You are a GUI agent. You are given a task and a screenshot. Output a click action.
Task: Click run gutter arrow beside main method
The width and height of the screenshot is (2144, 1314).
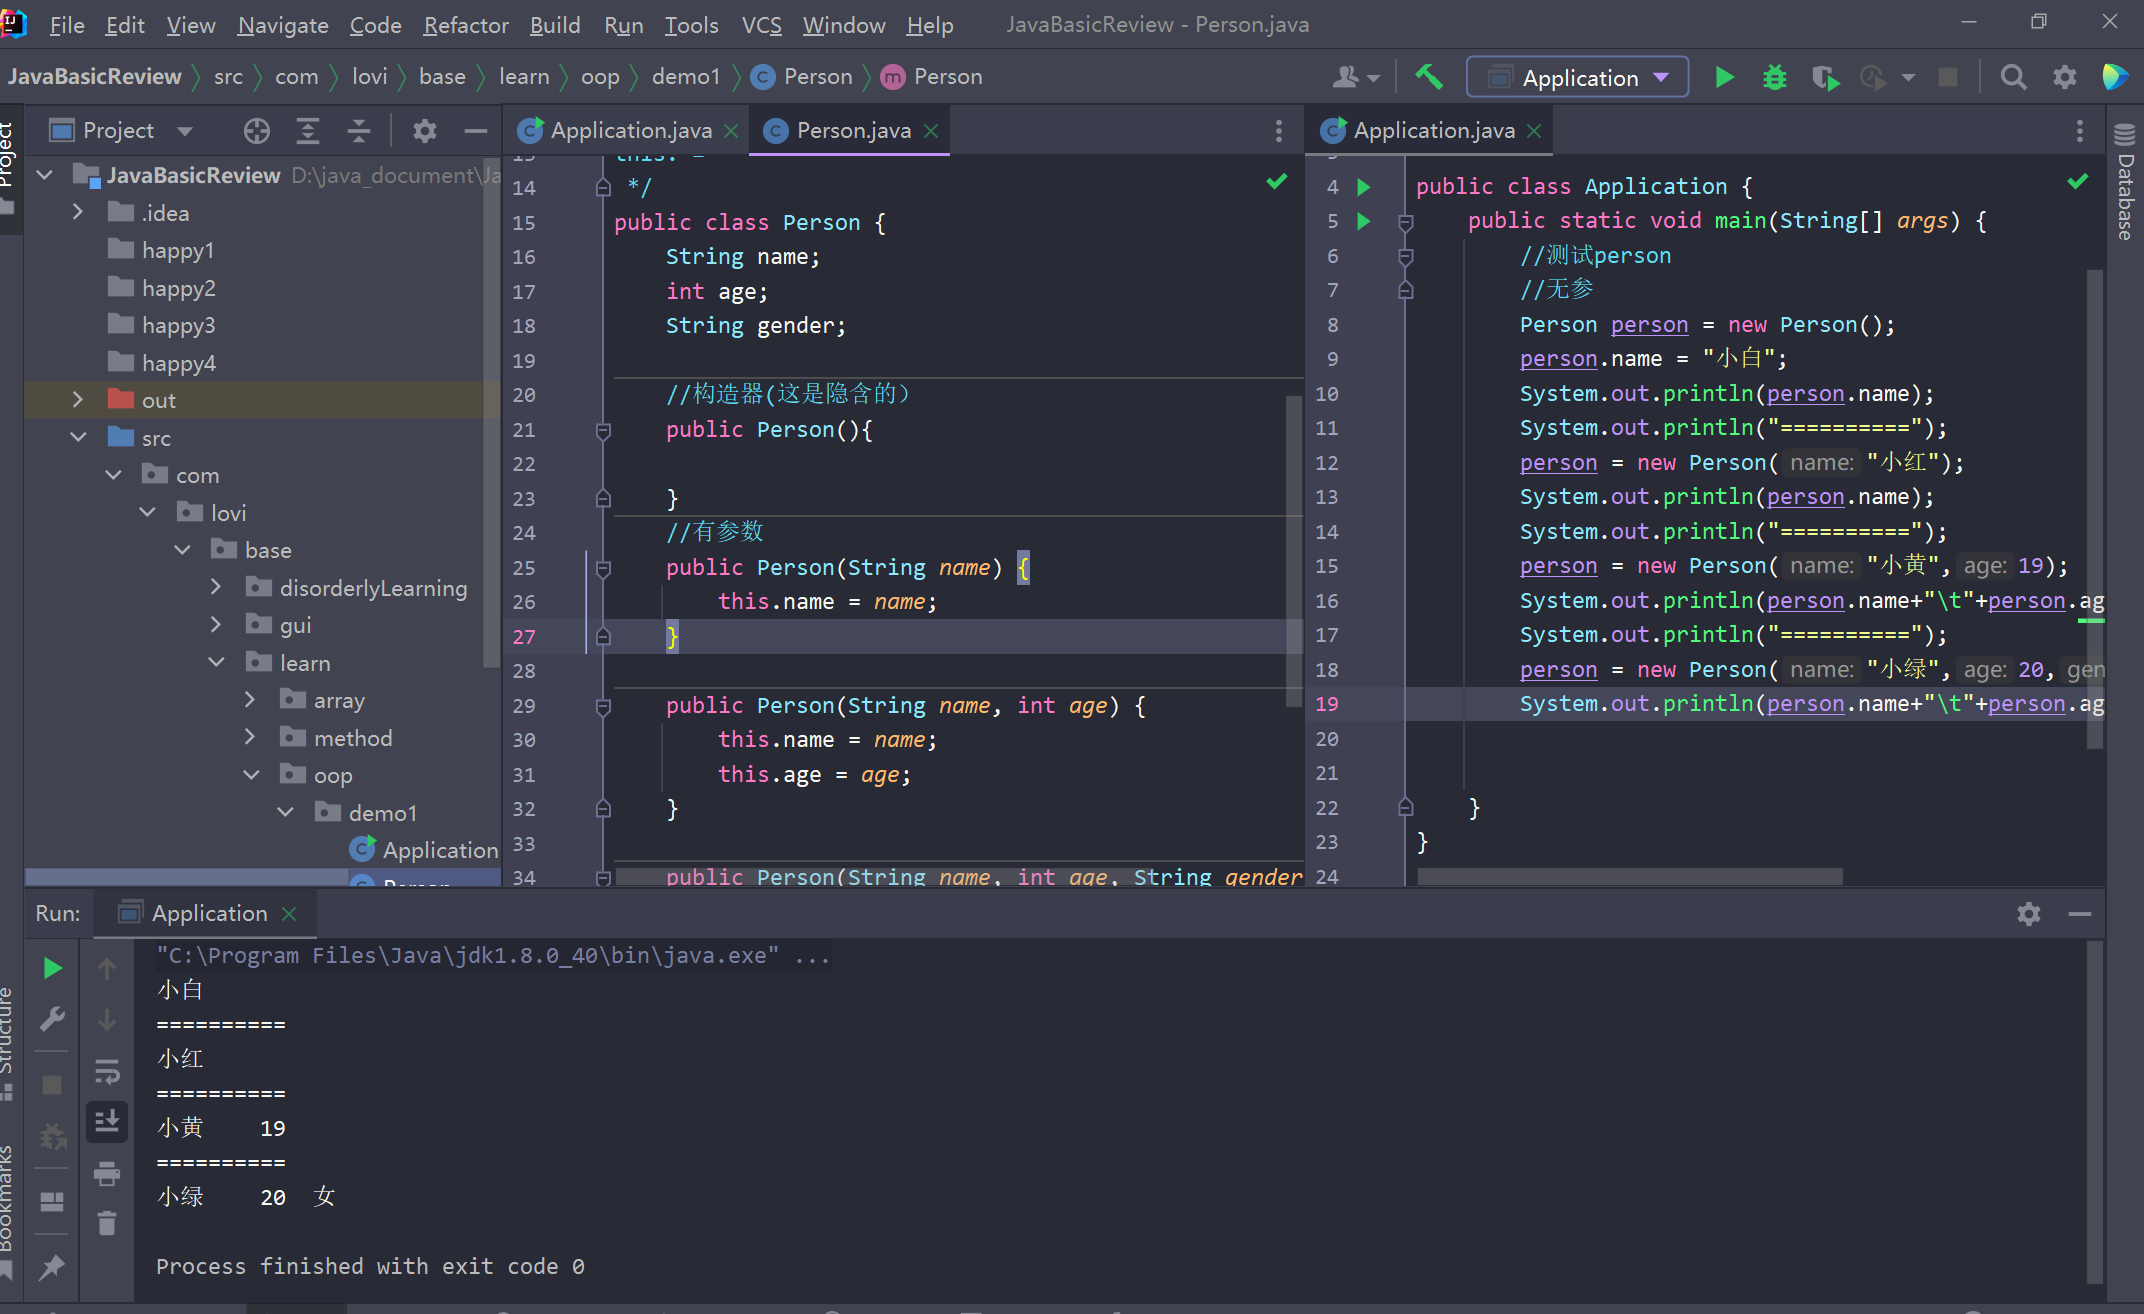[x=1363, y=221]
